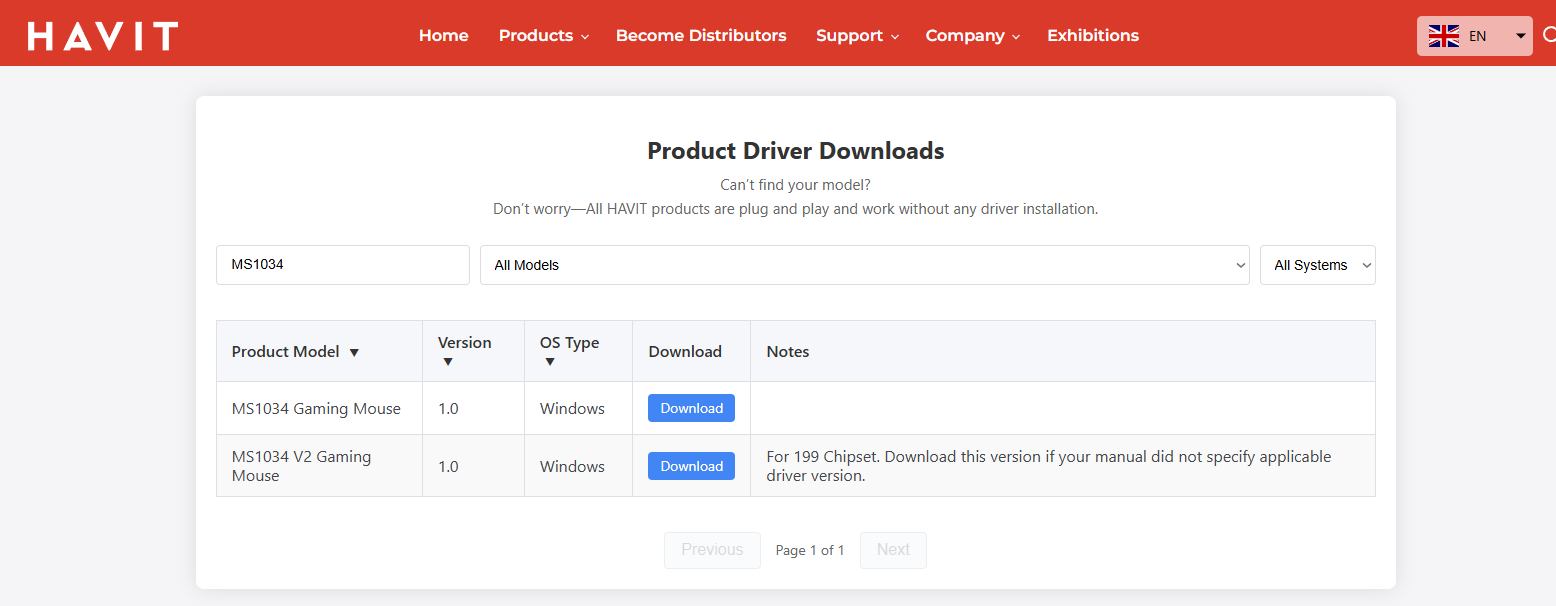Sort by OS Type column arrow
Image resolution: width=1556 pixels, height=606 pixels.
[x=550, y=362]
